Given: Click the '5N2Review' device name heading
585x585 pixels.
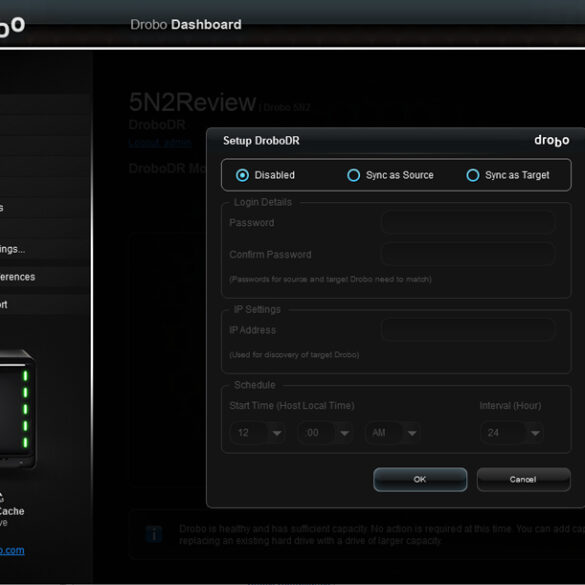Looking at the screenshot, I should tap(193, 102).
